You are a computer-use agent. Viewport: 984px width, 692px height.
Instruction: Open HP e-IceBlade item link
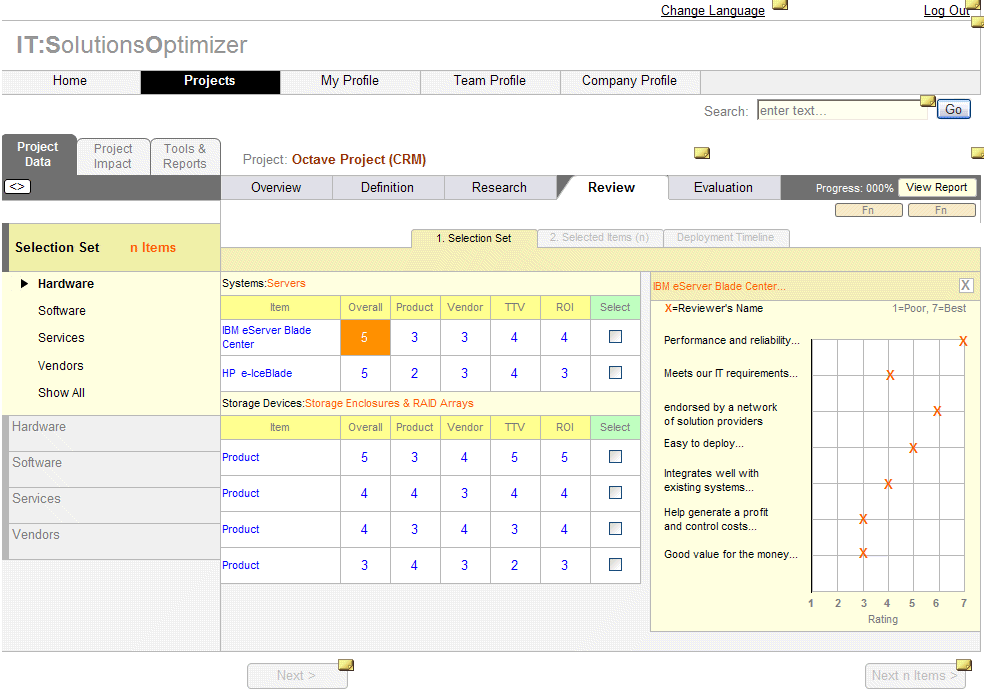pyautogui.click(x=257, y=373)
